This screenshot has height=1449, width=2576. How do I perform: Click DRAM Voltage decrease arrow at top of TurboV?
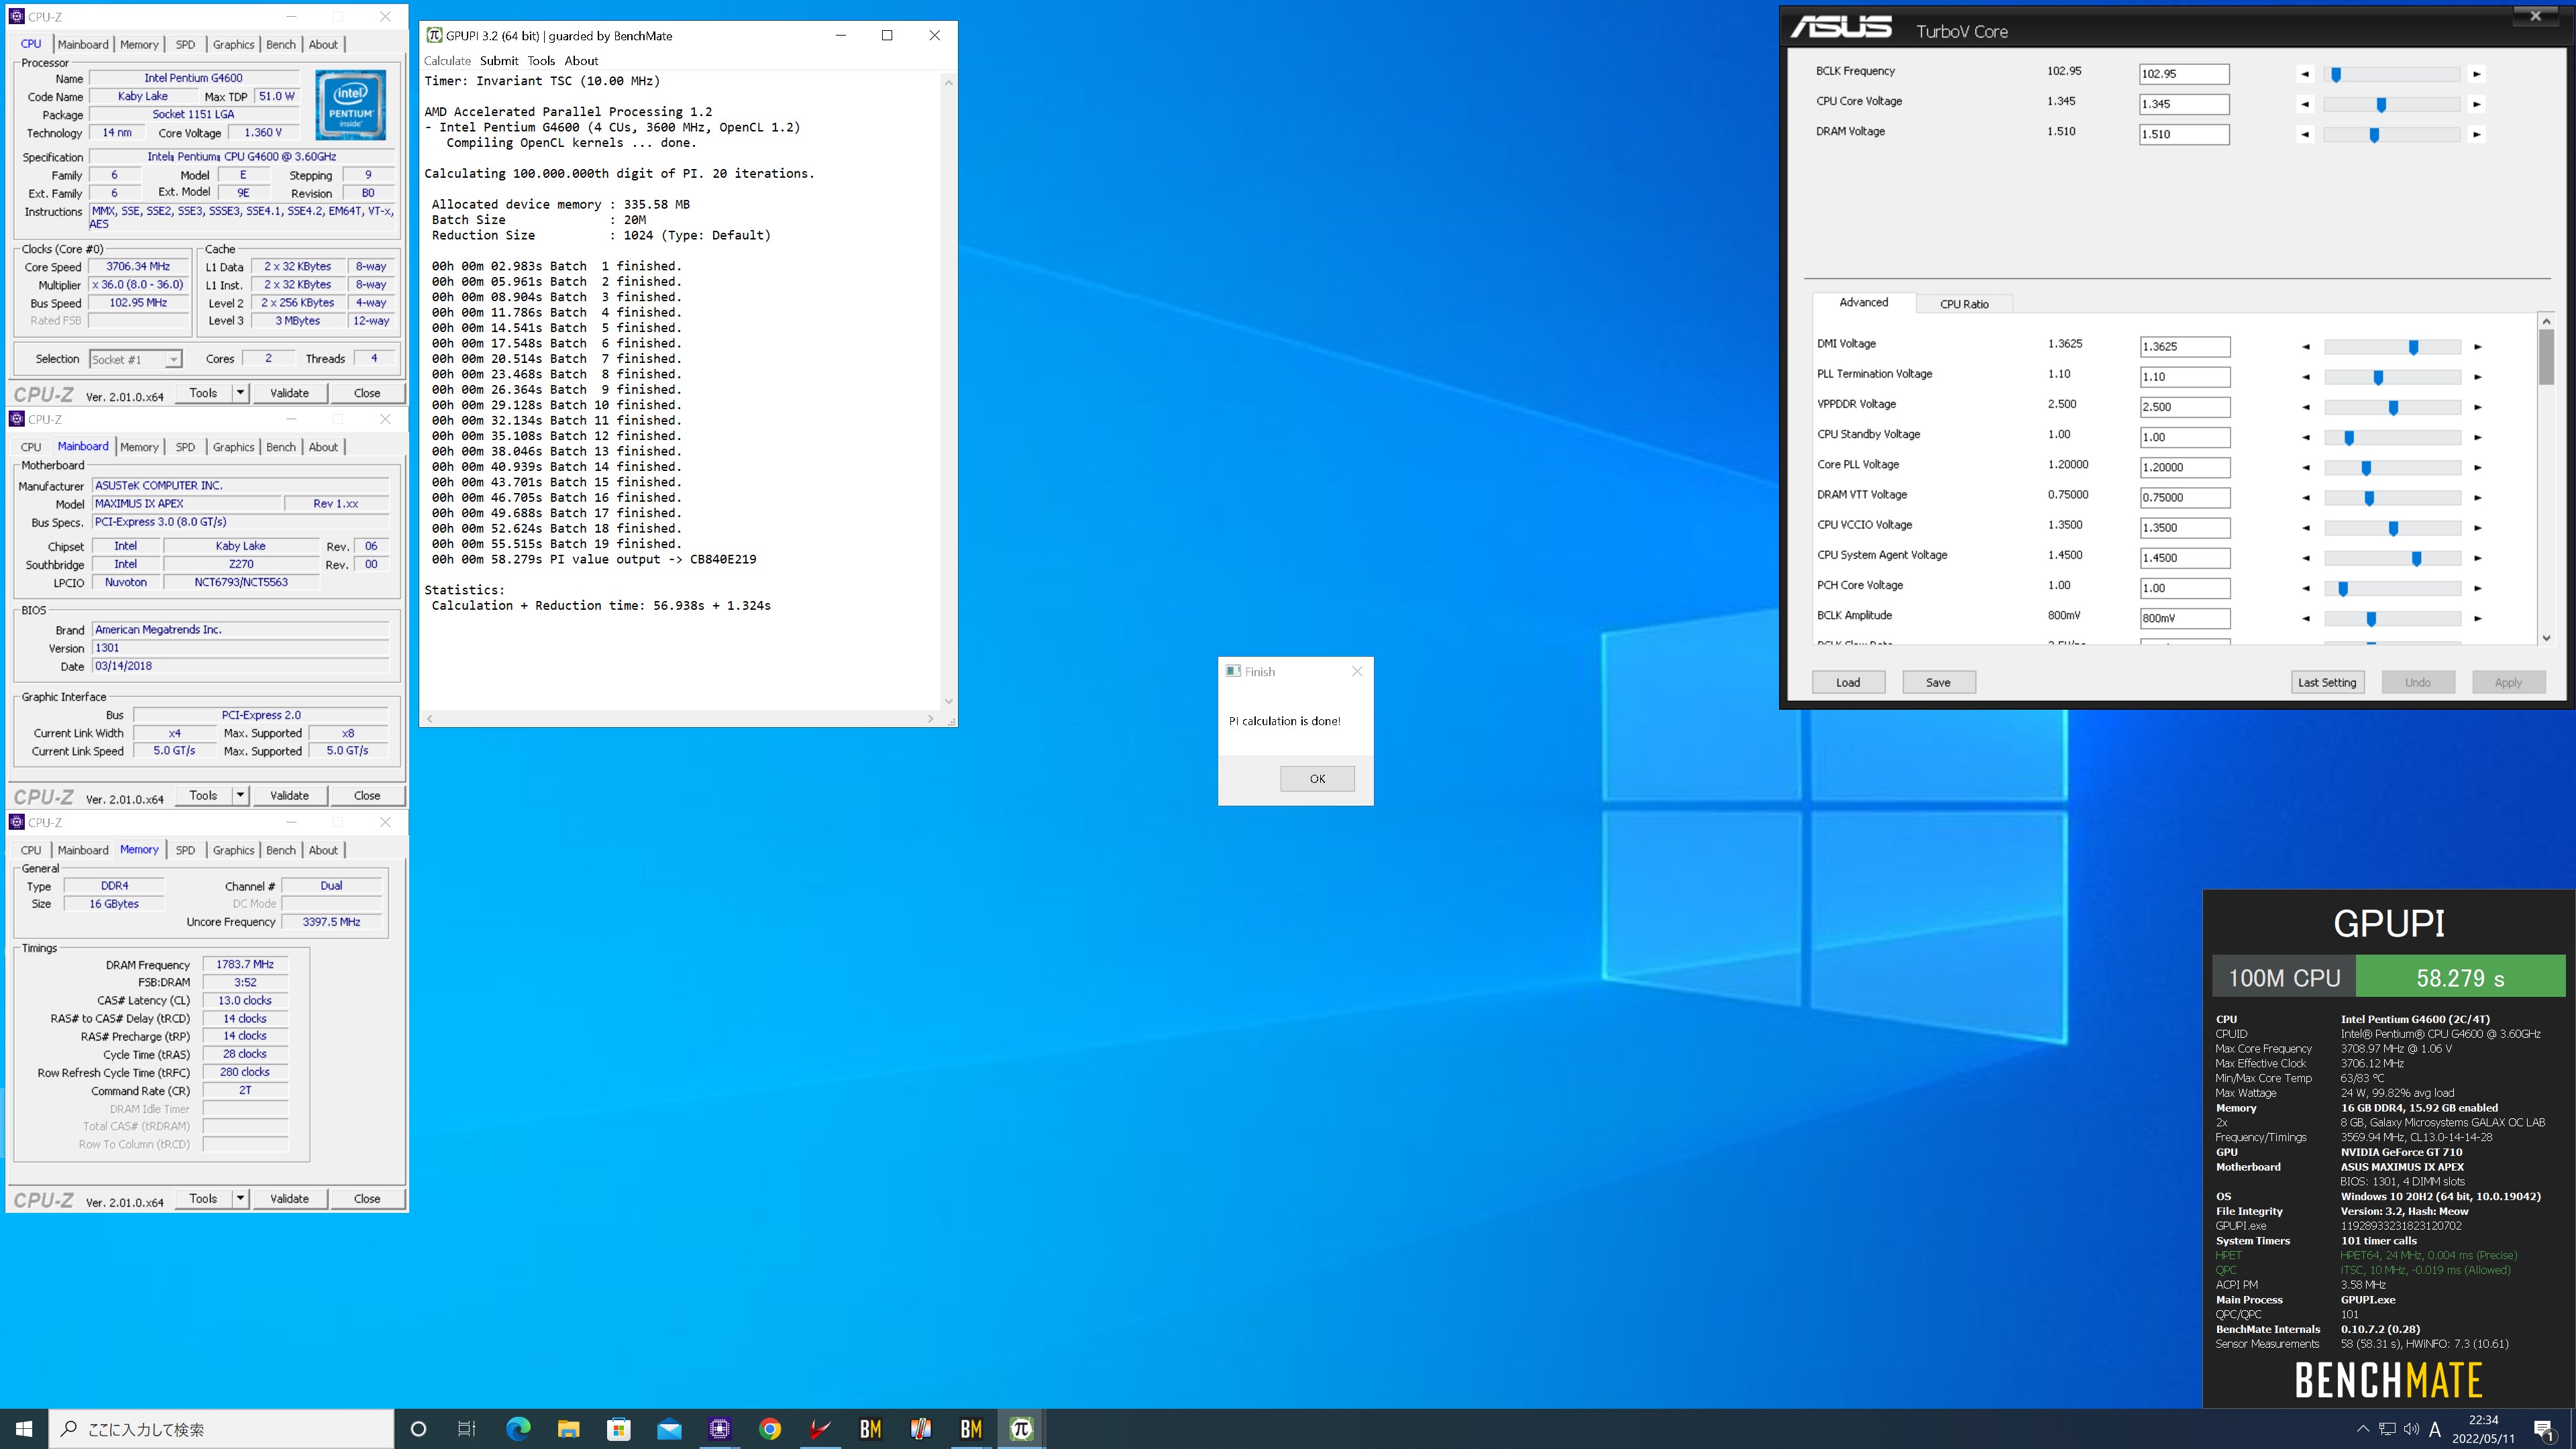[2305, 134]
